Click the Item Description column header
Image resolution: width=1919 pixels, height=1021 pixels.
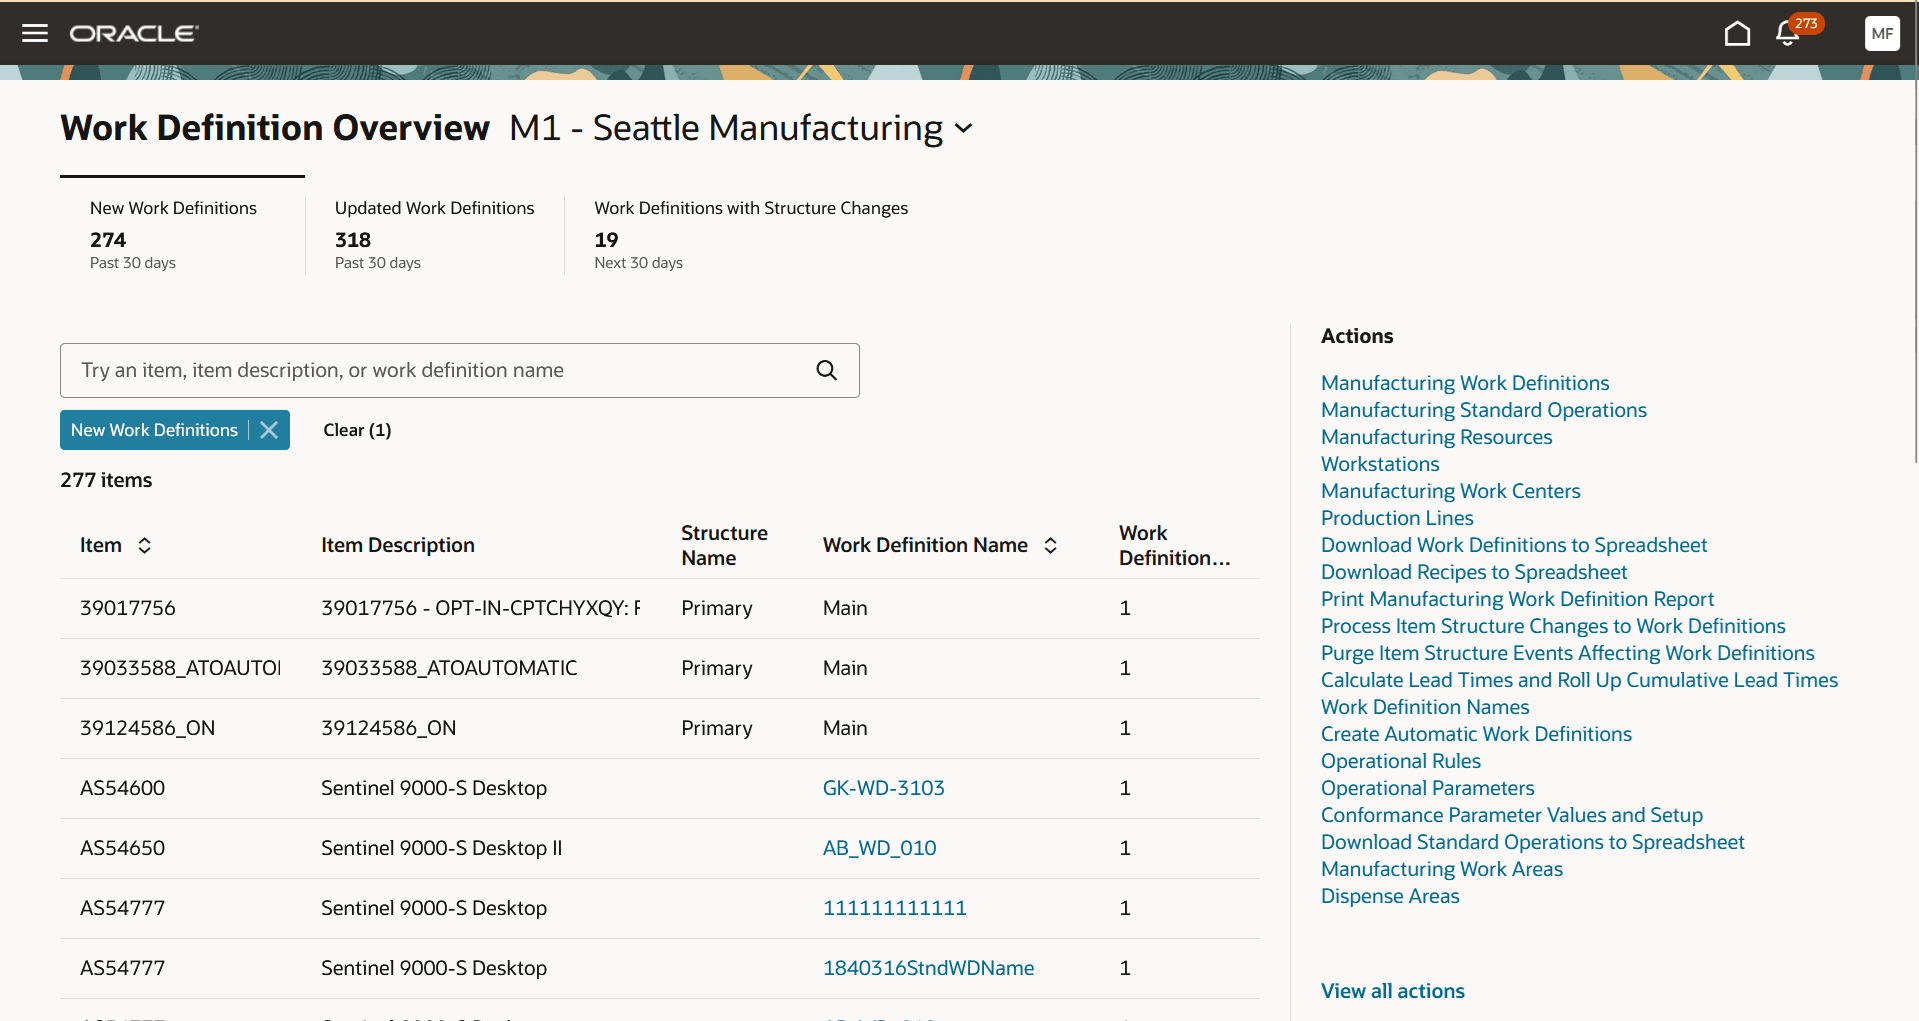[x=397, y=545]
